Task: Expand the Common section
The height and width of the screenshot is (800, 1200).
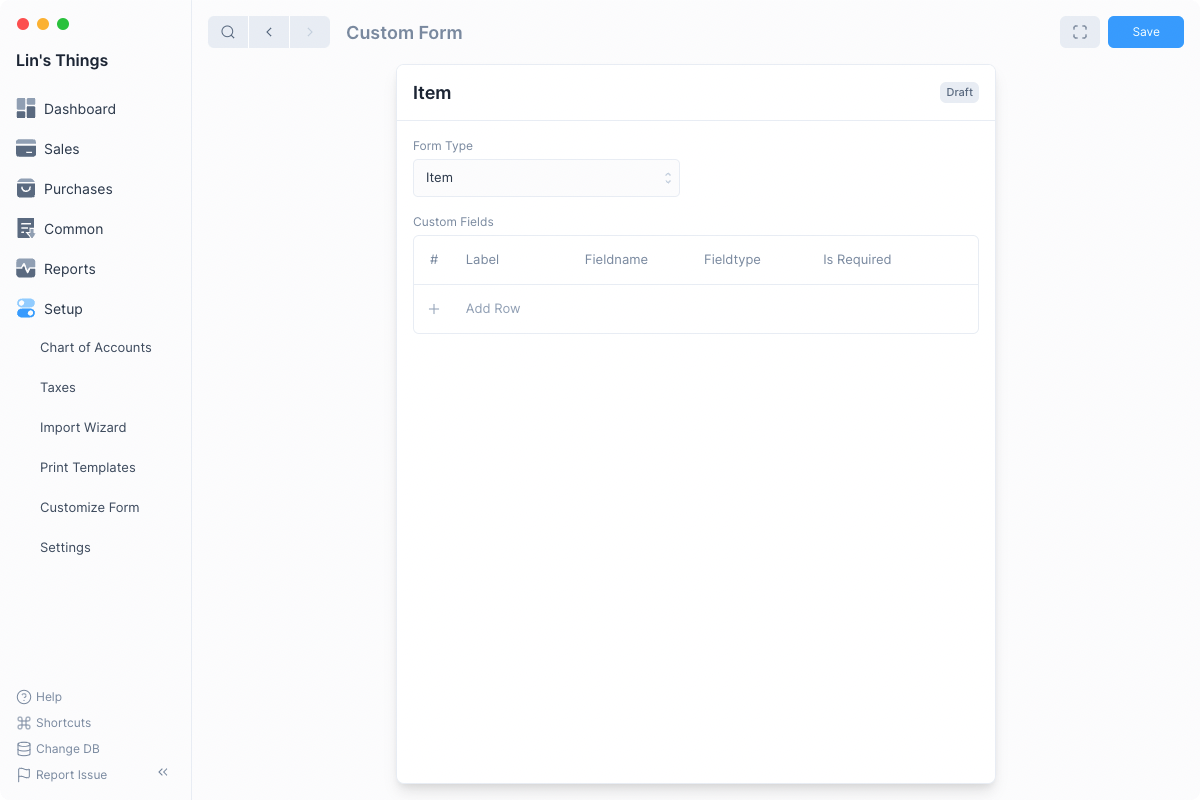Action: 73,229
